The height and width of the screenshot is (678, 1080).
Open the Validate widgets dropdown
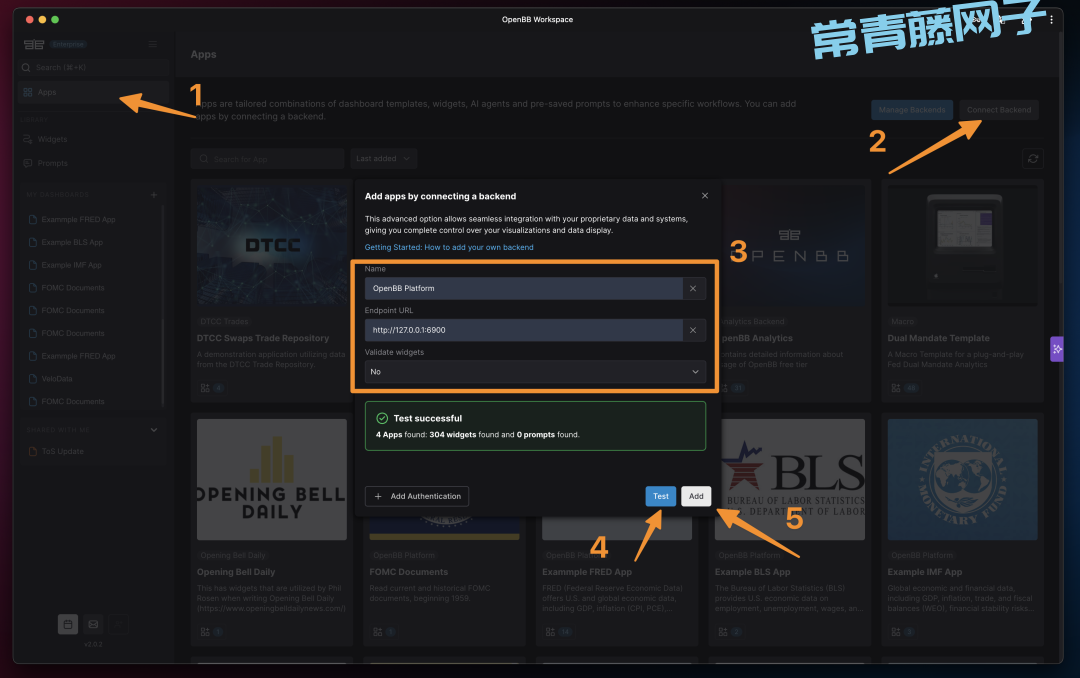(x=535, y=372)
